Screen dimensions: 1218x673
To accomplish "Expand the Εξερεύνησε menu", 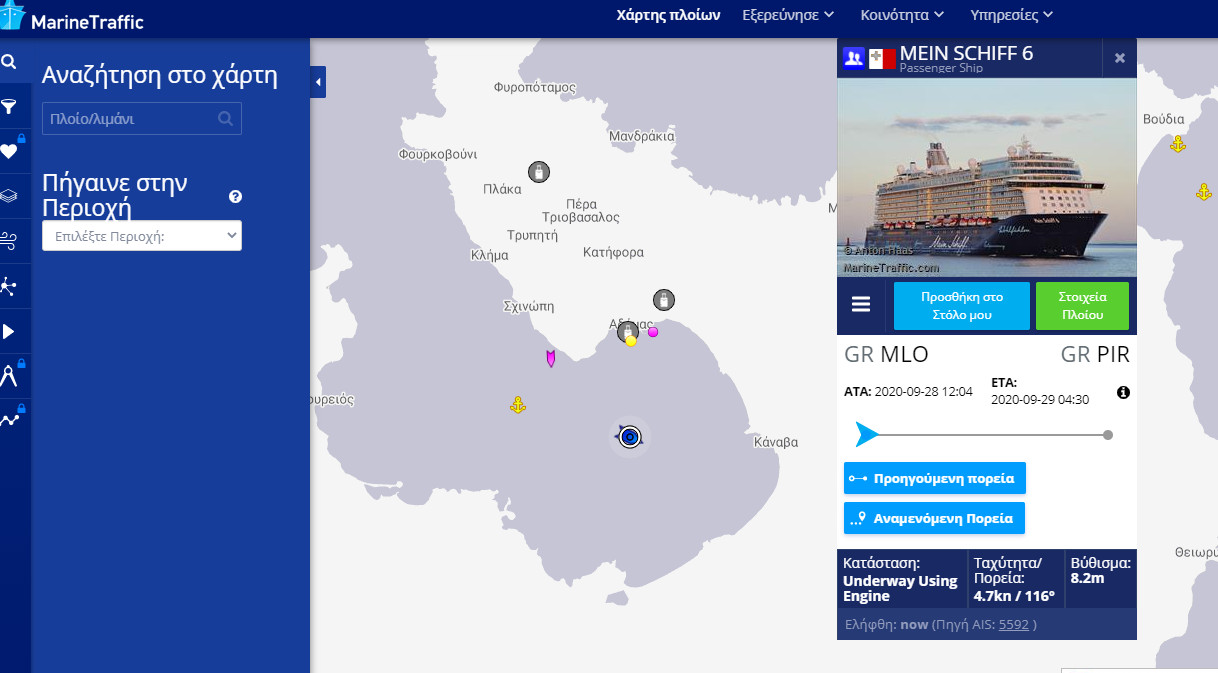I will (788, 15).
